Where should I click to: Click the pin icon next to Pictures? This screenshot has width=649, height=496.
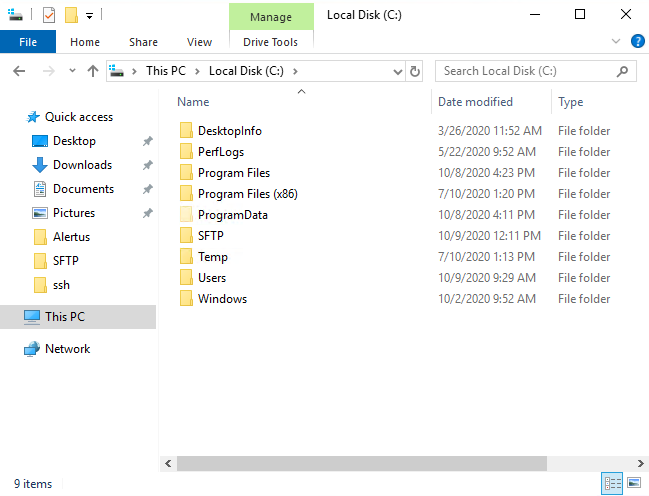[x=148, y=213]
